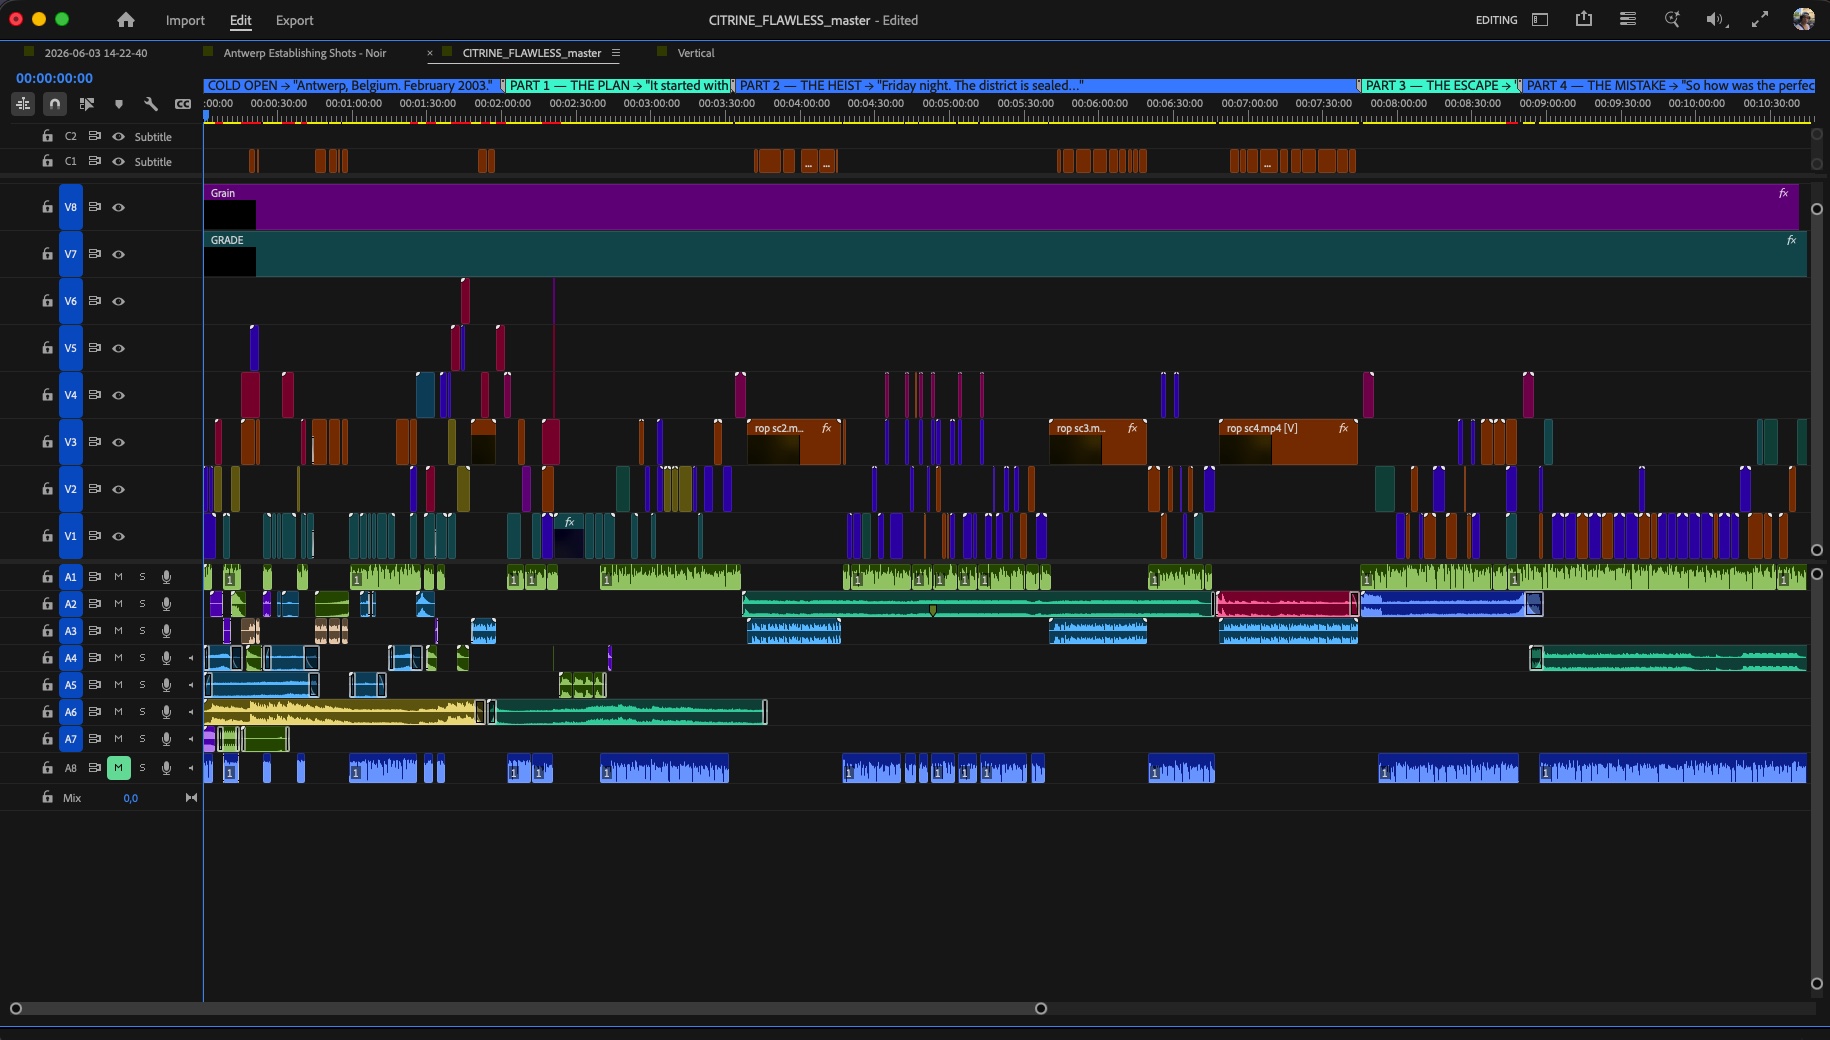Add a marker with the marker icon
The image size is (1830, 1040).
point(119,104)
